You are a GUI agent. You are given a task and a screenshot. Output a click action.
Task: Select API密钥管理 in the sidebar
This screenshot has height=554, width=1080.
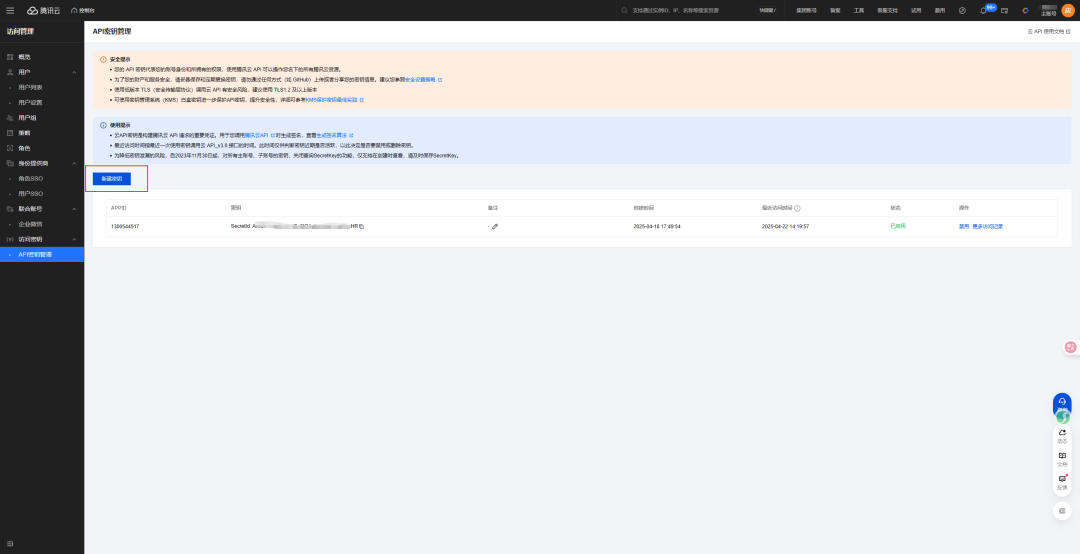(42, 254)
